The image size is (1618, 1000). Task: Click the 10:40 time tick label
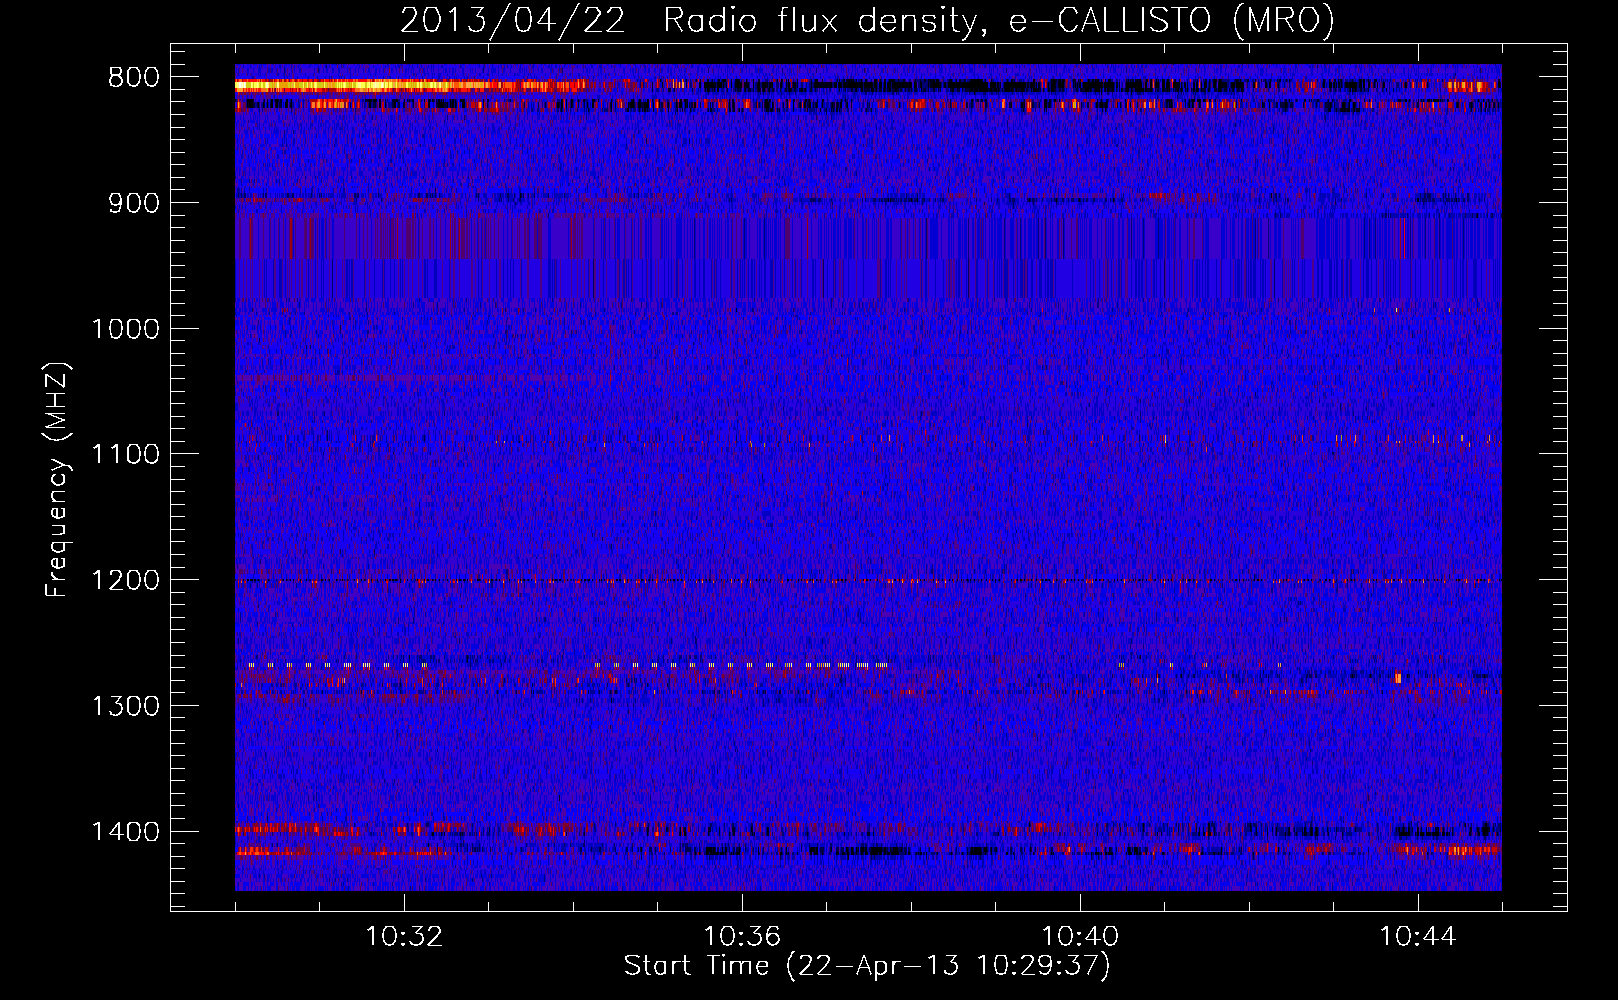tap(1080, 937)
